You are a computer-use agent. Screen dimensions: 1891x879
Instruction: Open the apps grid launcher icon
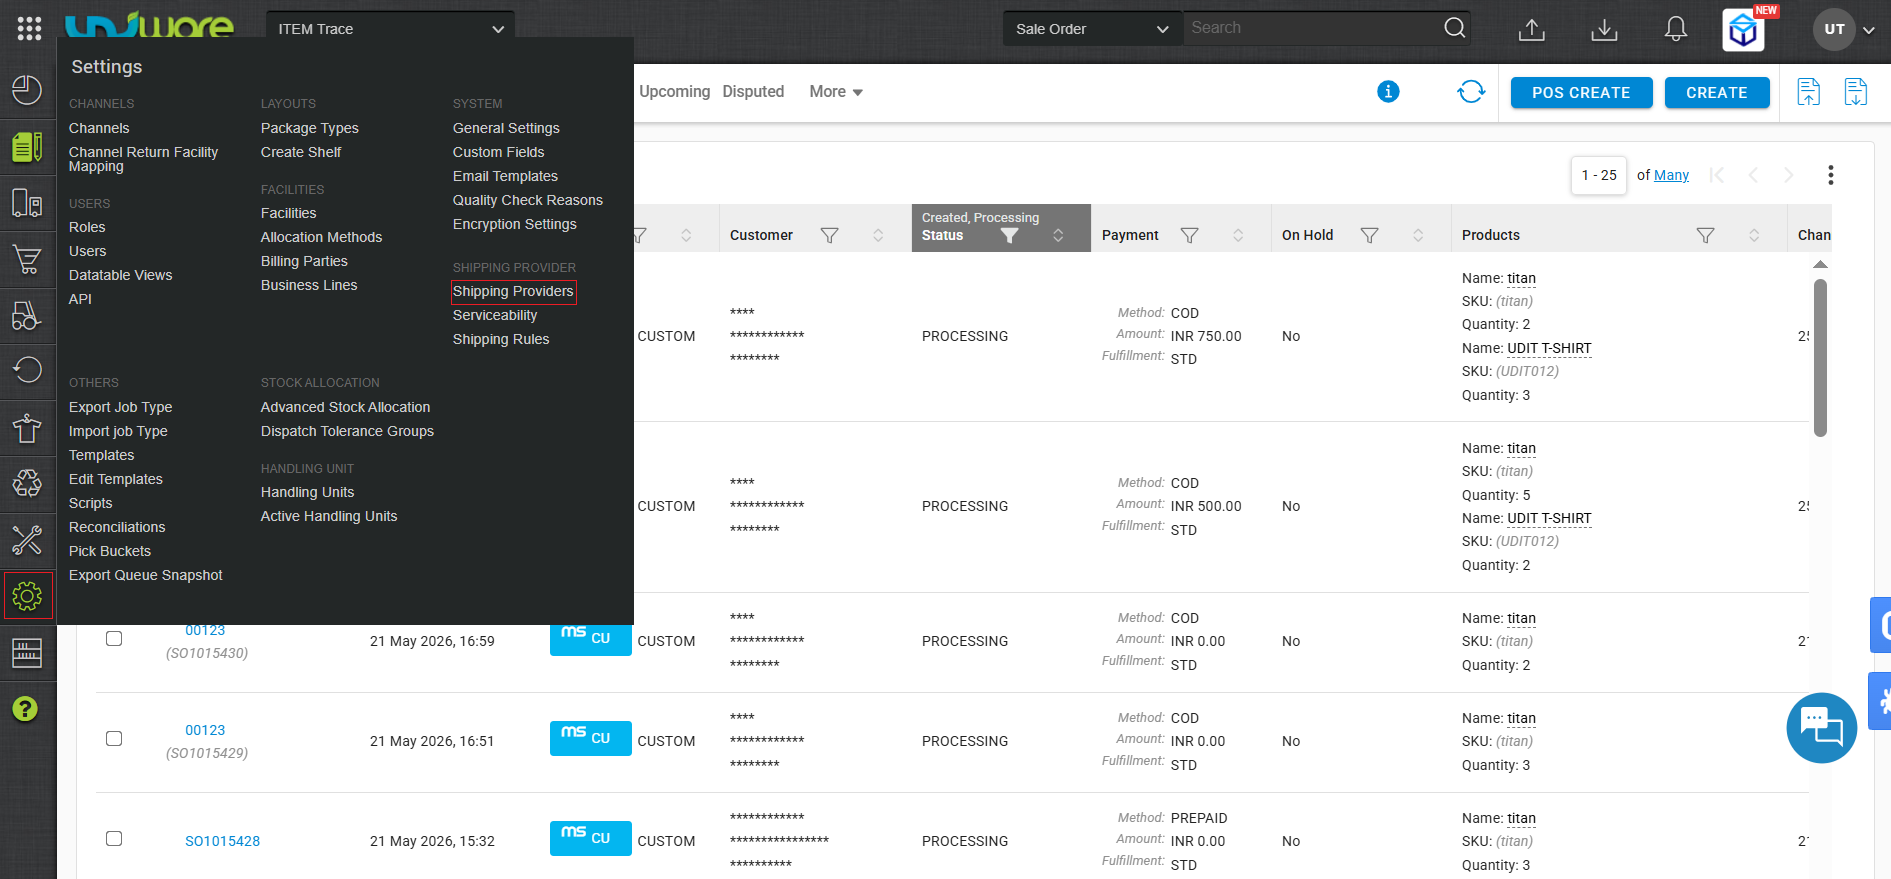29,29
